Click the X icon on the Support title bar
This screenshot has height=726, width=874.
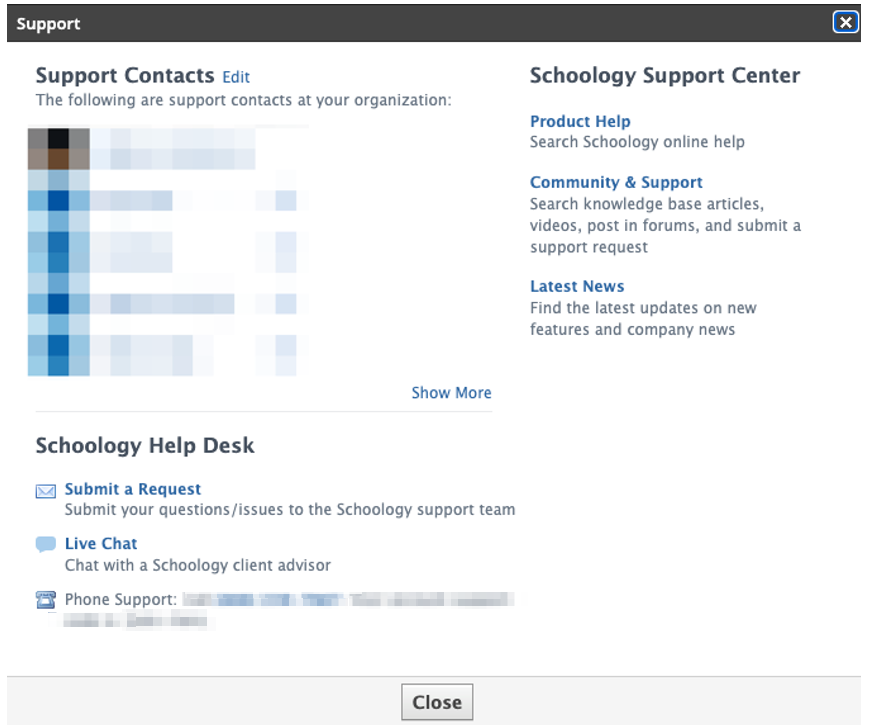845,22
